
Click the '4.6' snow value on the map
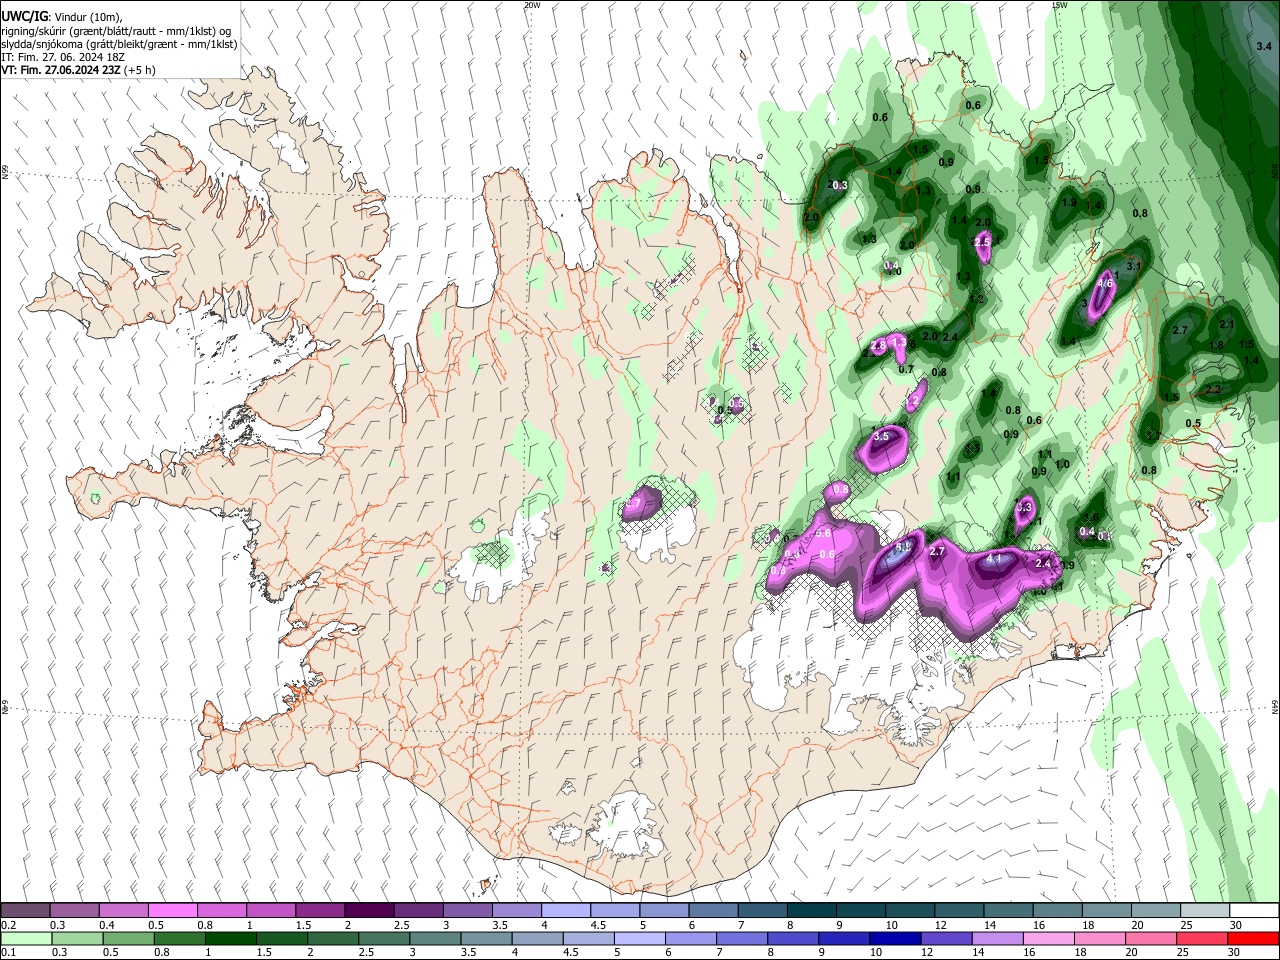pyautogui.click(x=1106, y=284)
